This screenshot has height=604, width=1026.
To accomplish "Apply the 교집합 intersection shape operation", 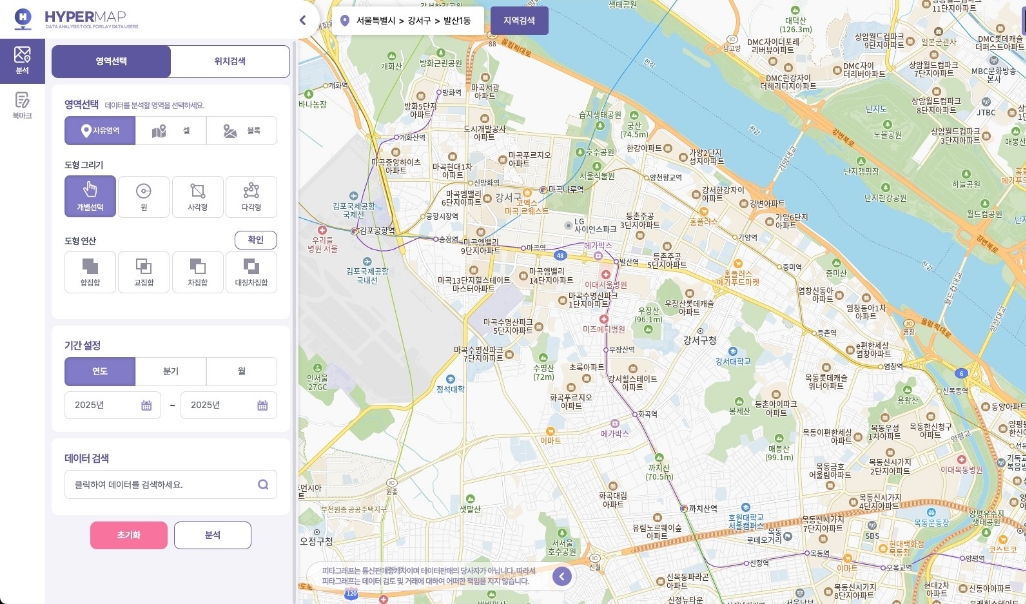I will 143,271.
